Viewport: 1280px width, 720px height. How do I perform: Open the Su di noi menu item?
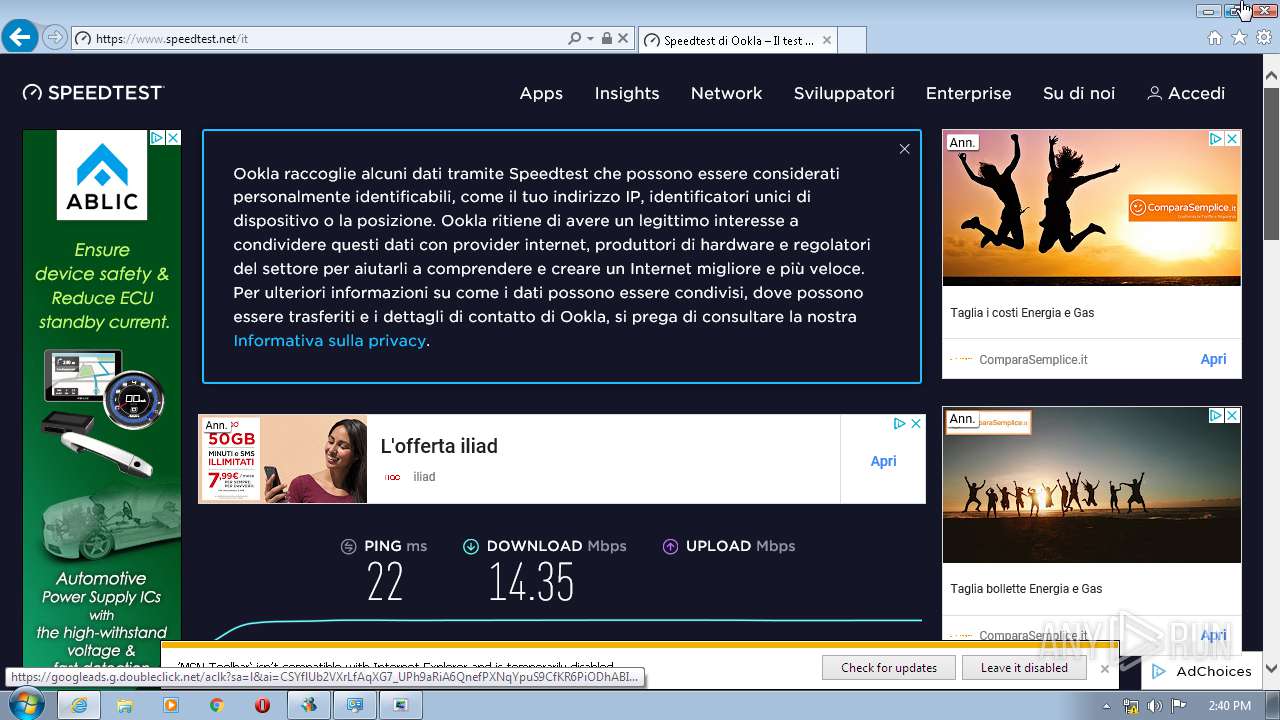1078,94
